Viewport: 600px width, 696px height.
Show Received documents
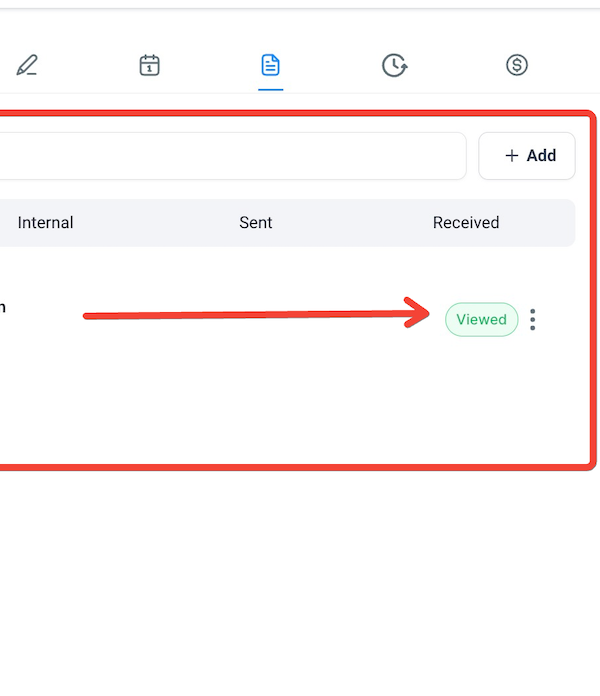coord(466,223)
